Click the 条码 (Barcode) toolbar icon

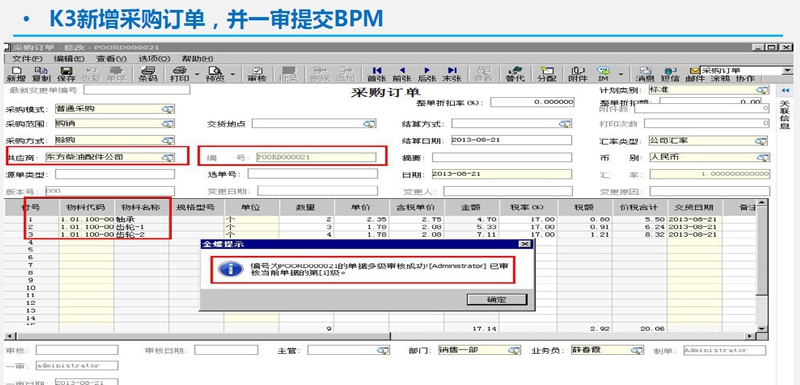pos(148,74)
